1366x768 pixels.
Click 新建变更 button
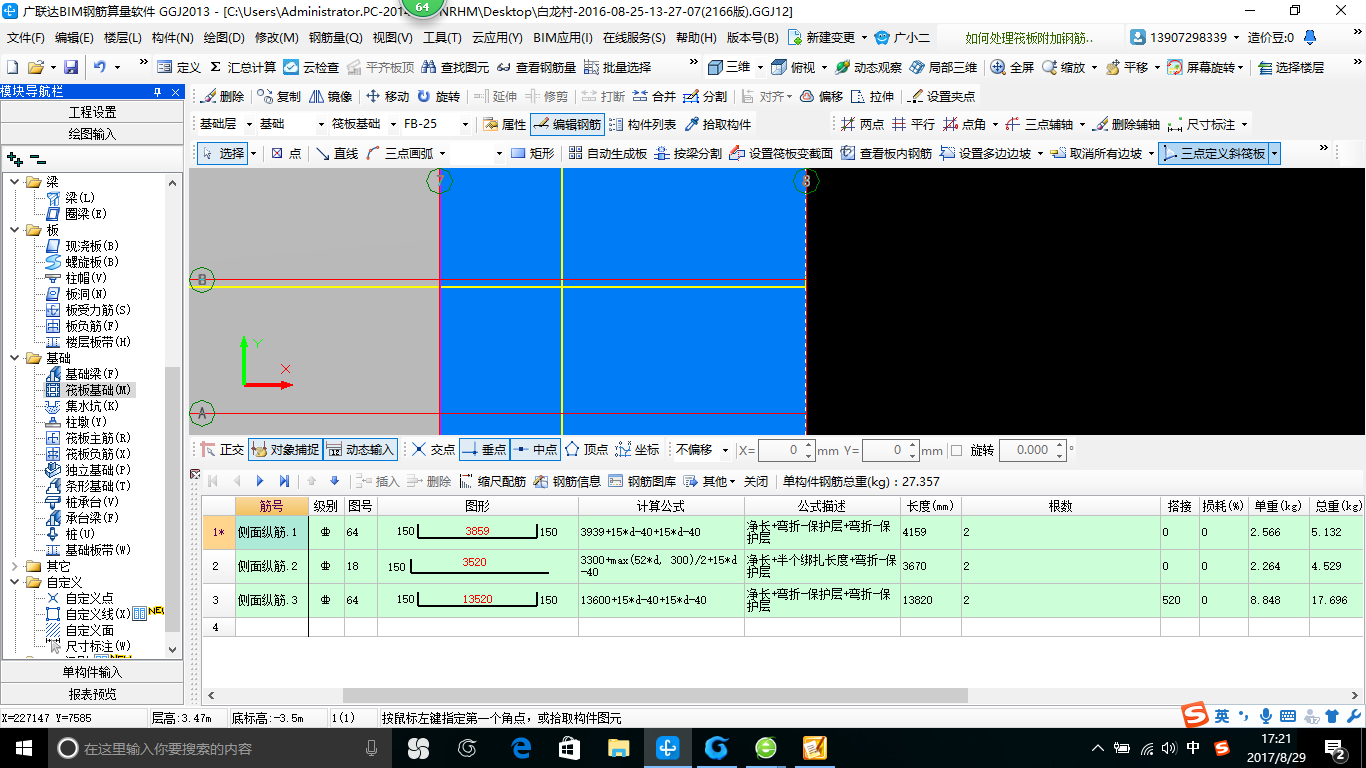coord(827,37)
